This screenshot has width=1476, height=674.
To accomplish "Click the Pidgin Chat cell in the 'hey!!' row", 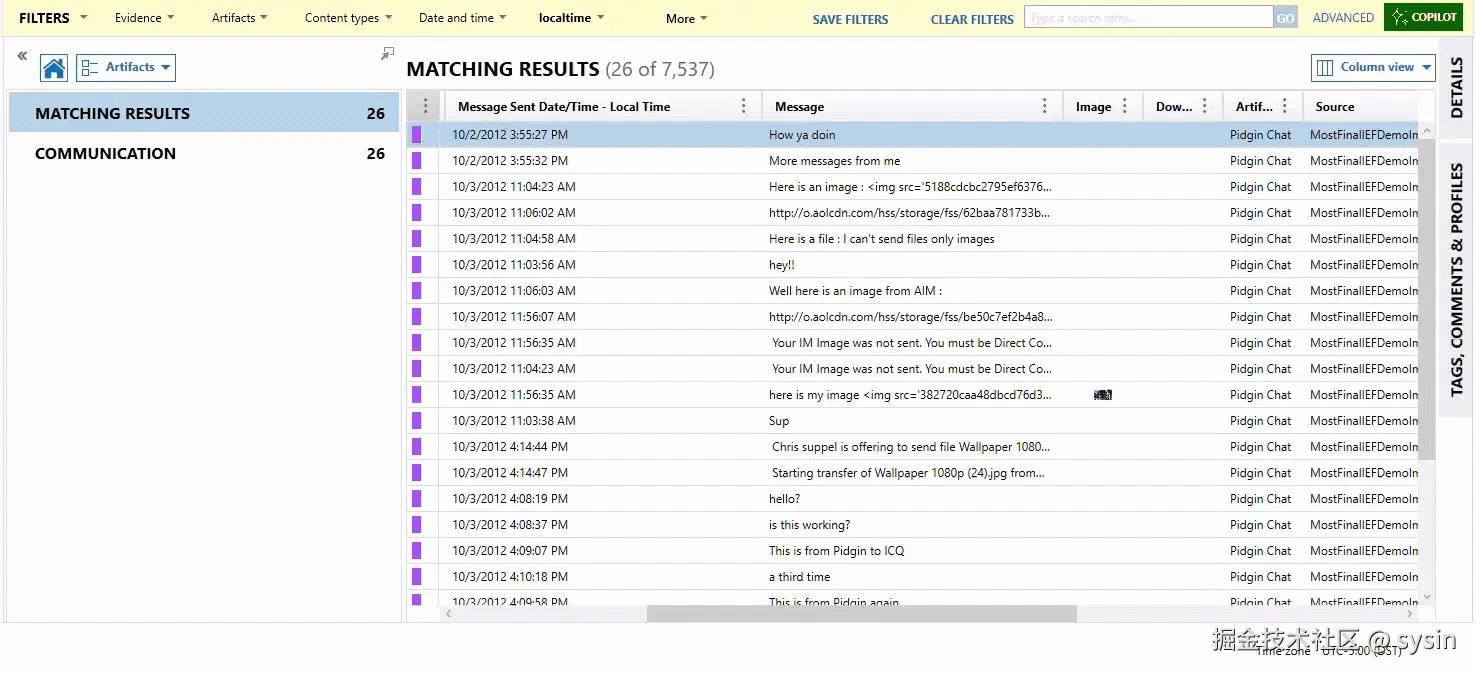I will (x=1260, y=265).
